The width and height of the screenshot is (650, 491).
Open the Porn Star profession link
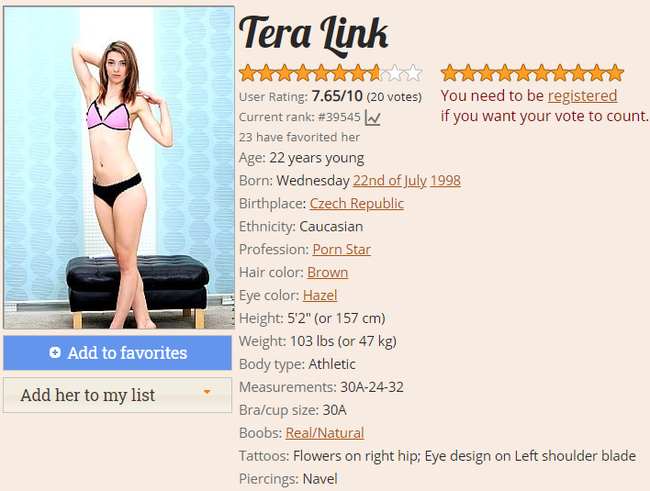coord(342,249)
